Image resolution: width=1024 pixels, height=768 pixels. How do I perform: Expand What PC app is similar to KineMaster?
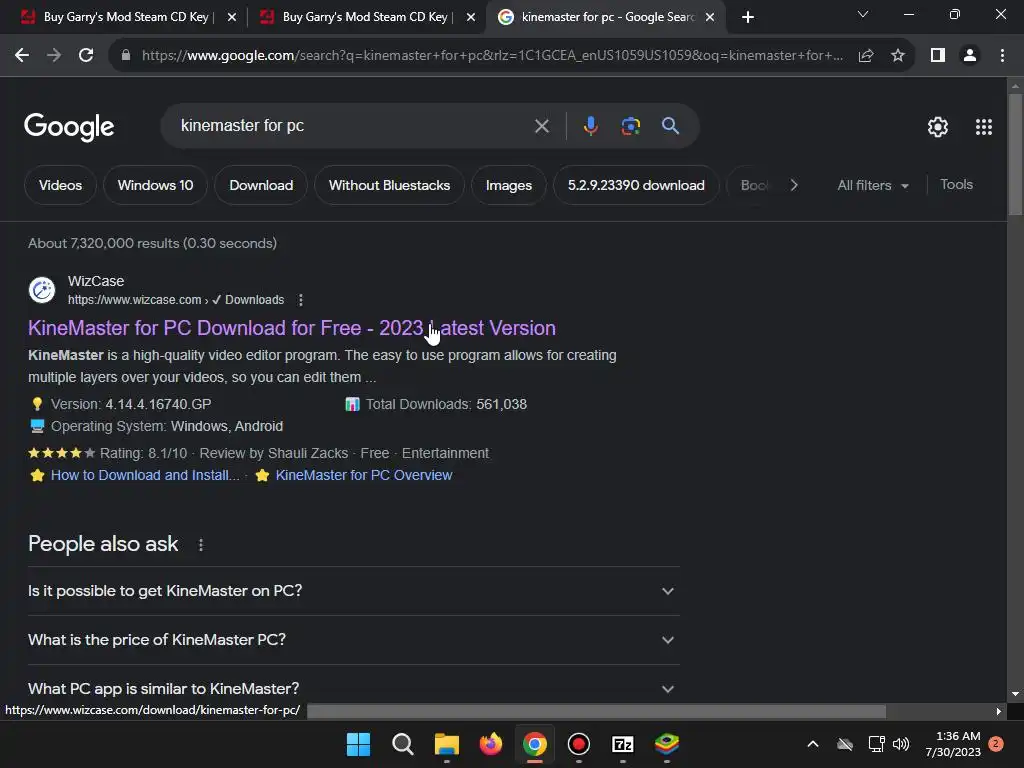354,689
